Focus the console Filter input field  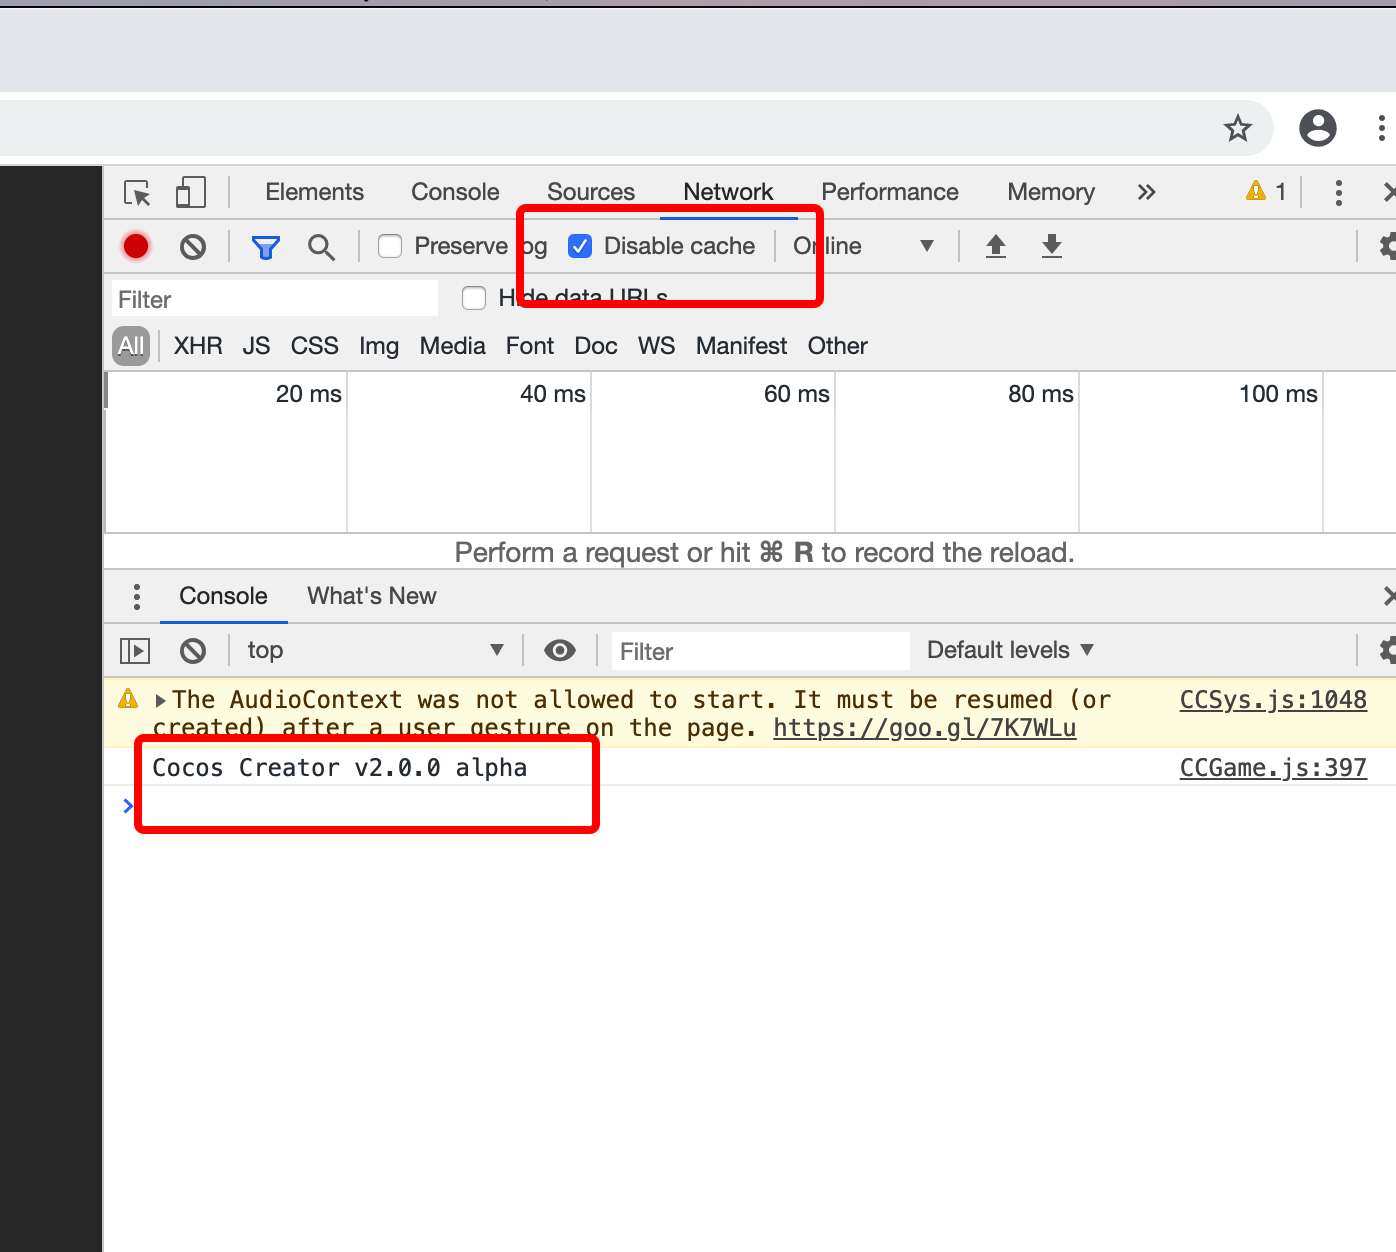click(760, 651)
